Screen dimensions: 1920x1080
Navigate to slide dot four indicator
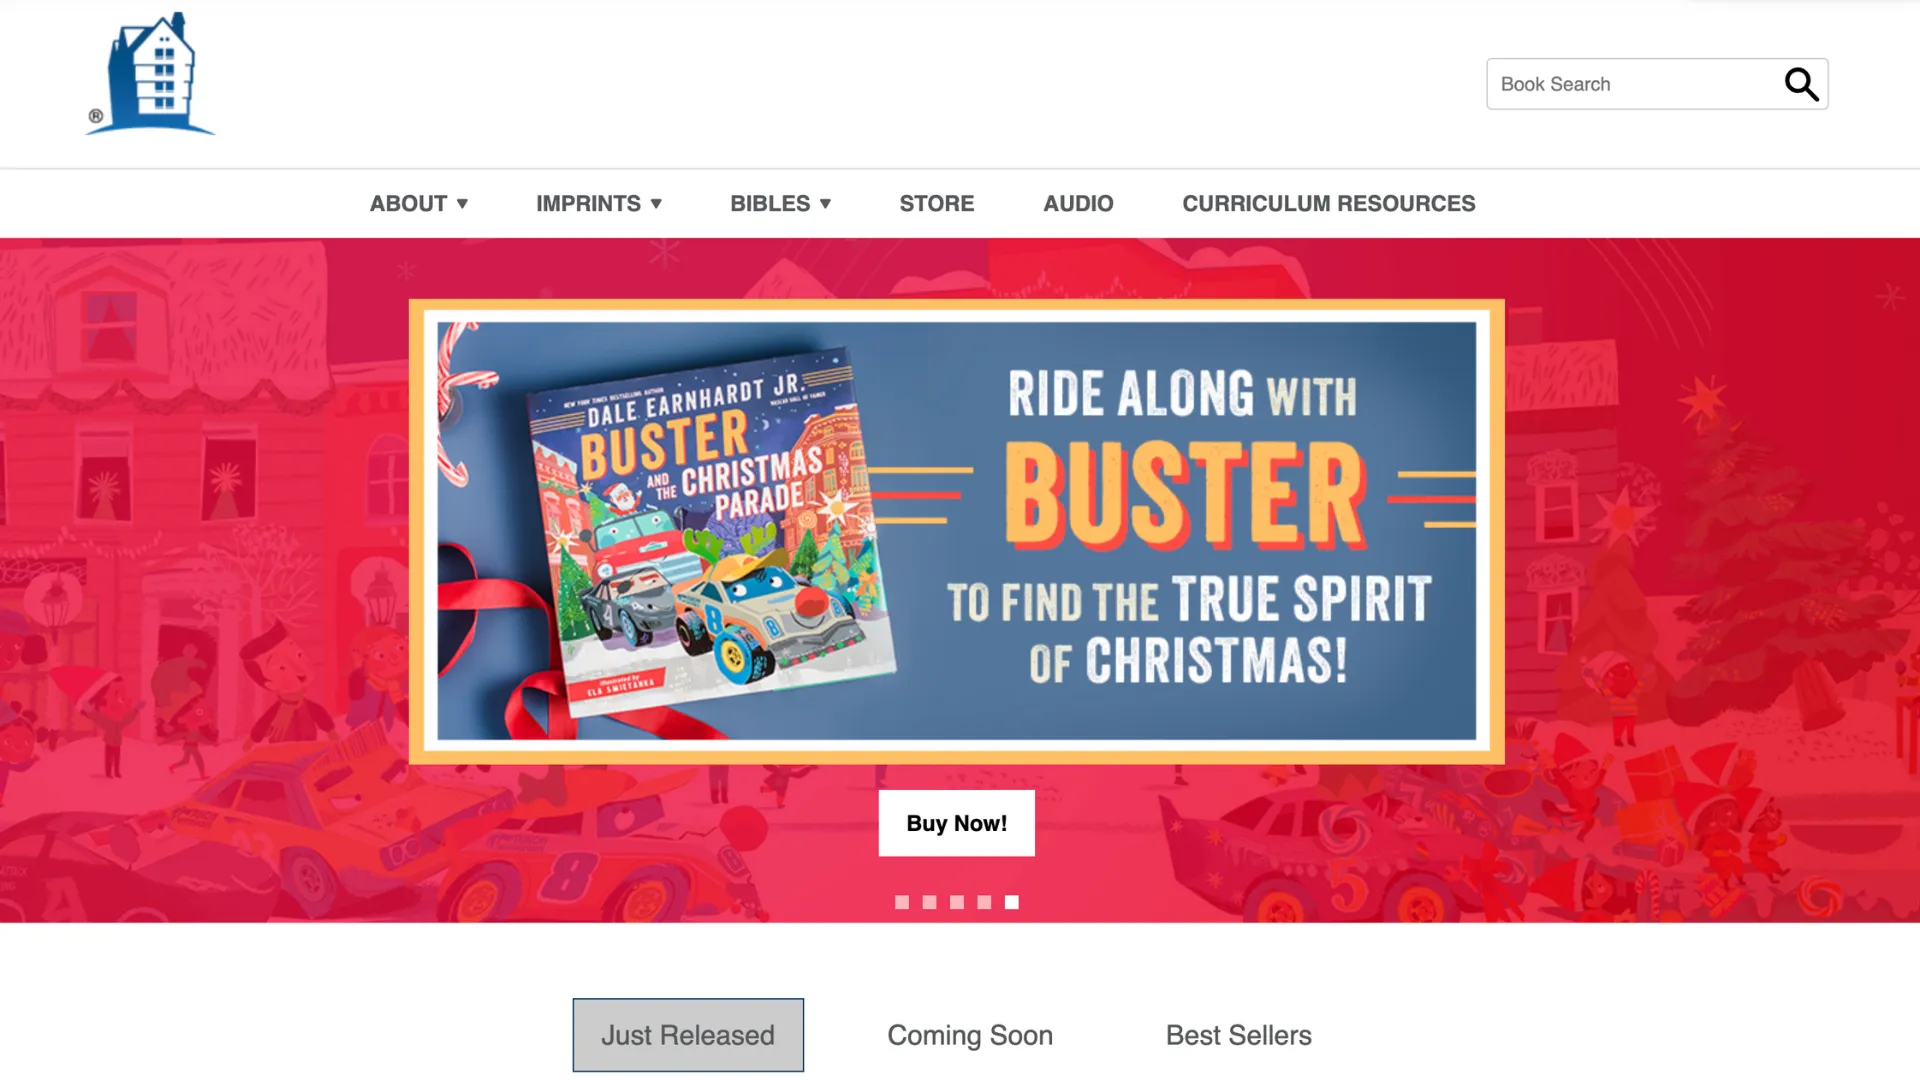point(984,902)
